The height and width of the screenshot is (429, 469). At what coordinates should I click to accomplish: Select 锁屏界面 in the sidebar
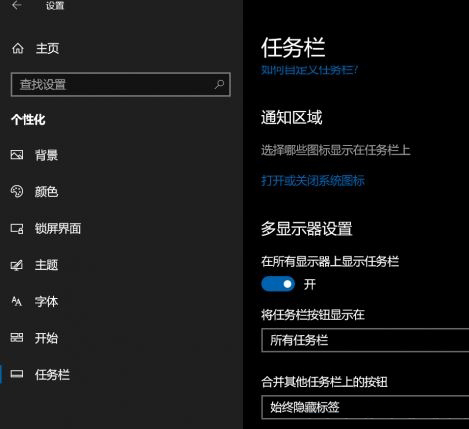tap(58, 228)
